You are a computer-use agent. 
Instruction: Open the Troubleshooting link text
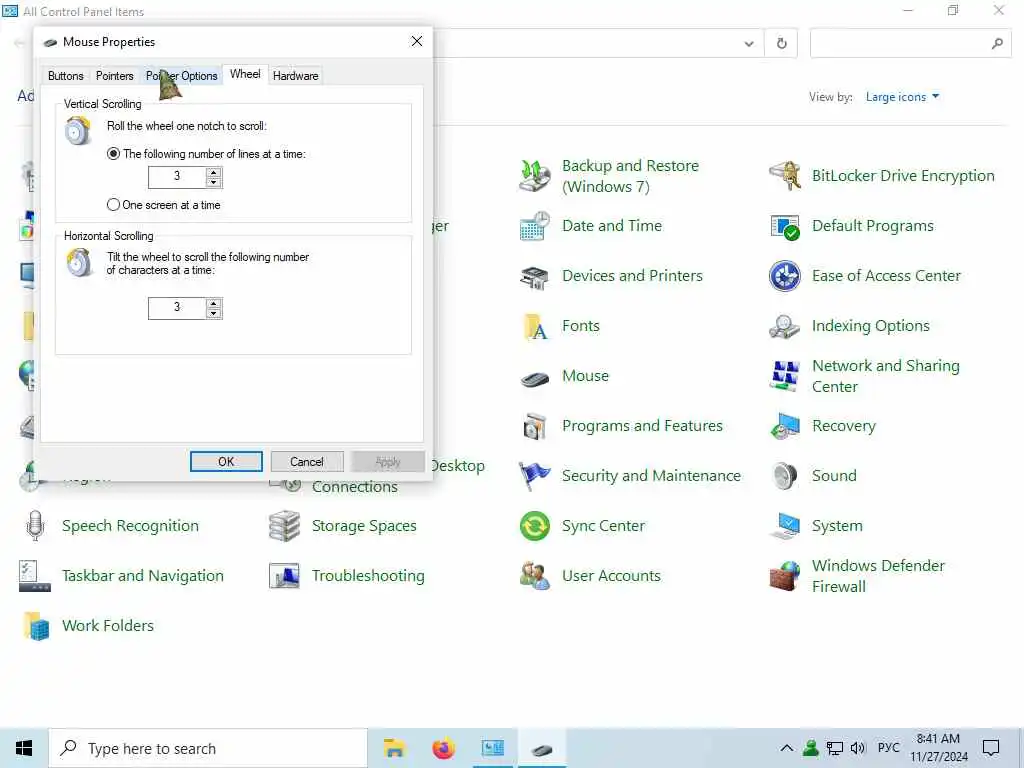click(368, 576)
